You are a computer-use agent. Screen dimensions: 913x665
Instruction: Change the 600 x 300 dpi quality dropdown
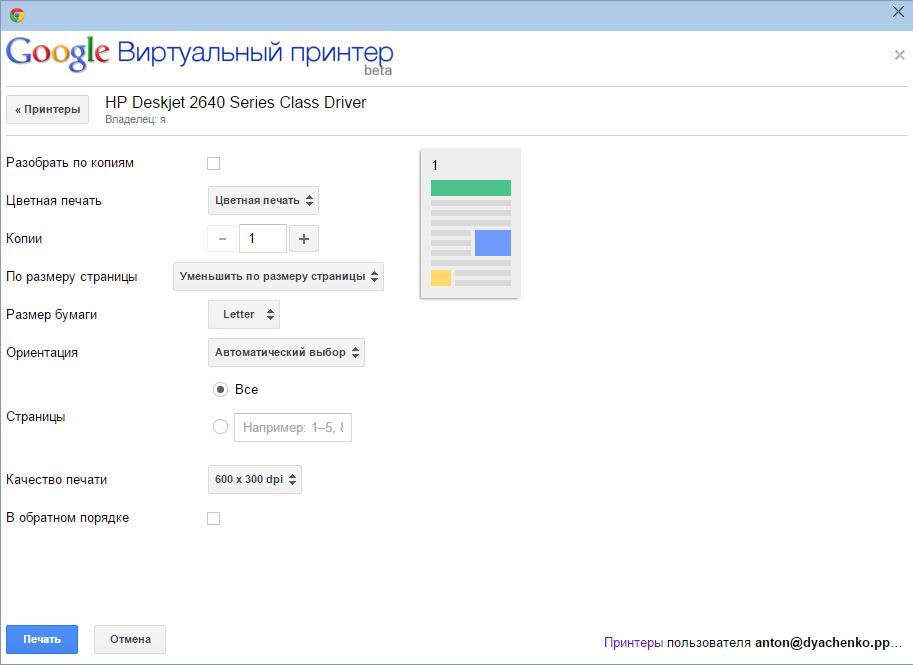click(255, 480)
